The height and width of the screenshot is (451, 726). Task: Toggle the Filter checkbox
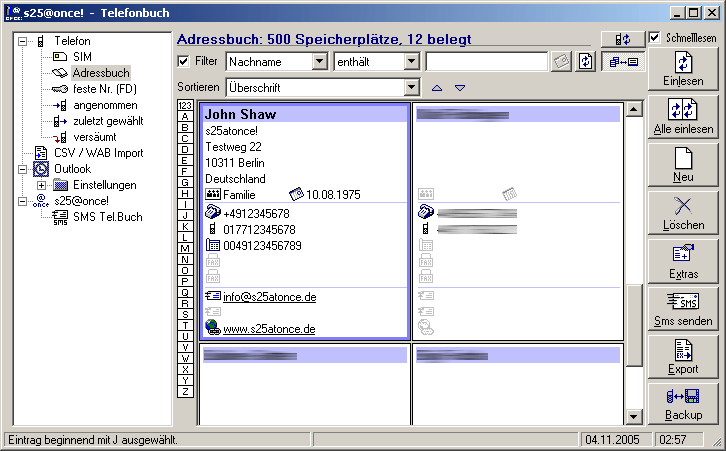point(183,61)
